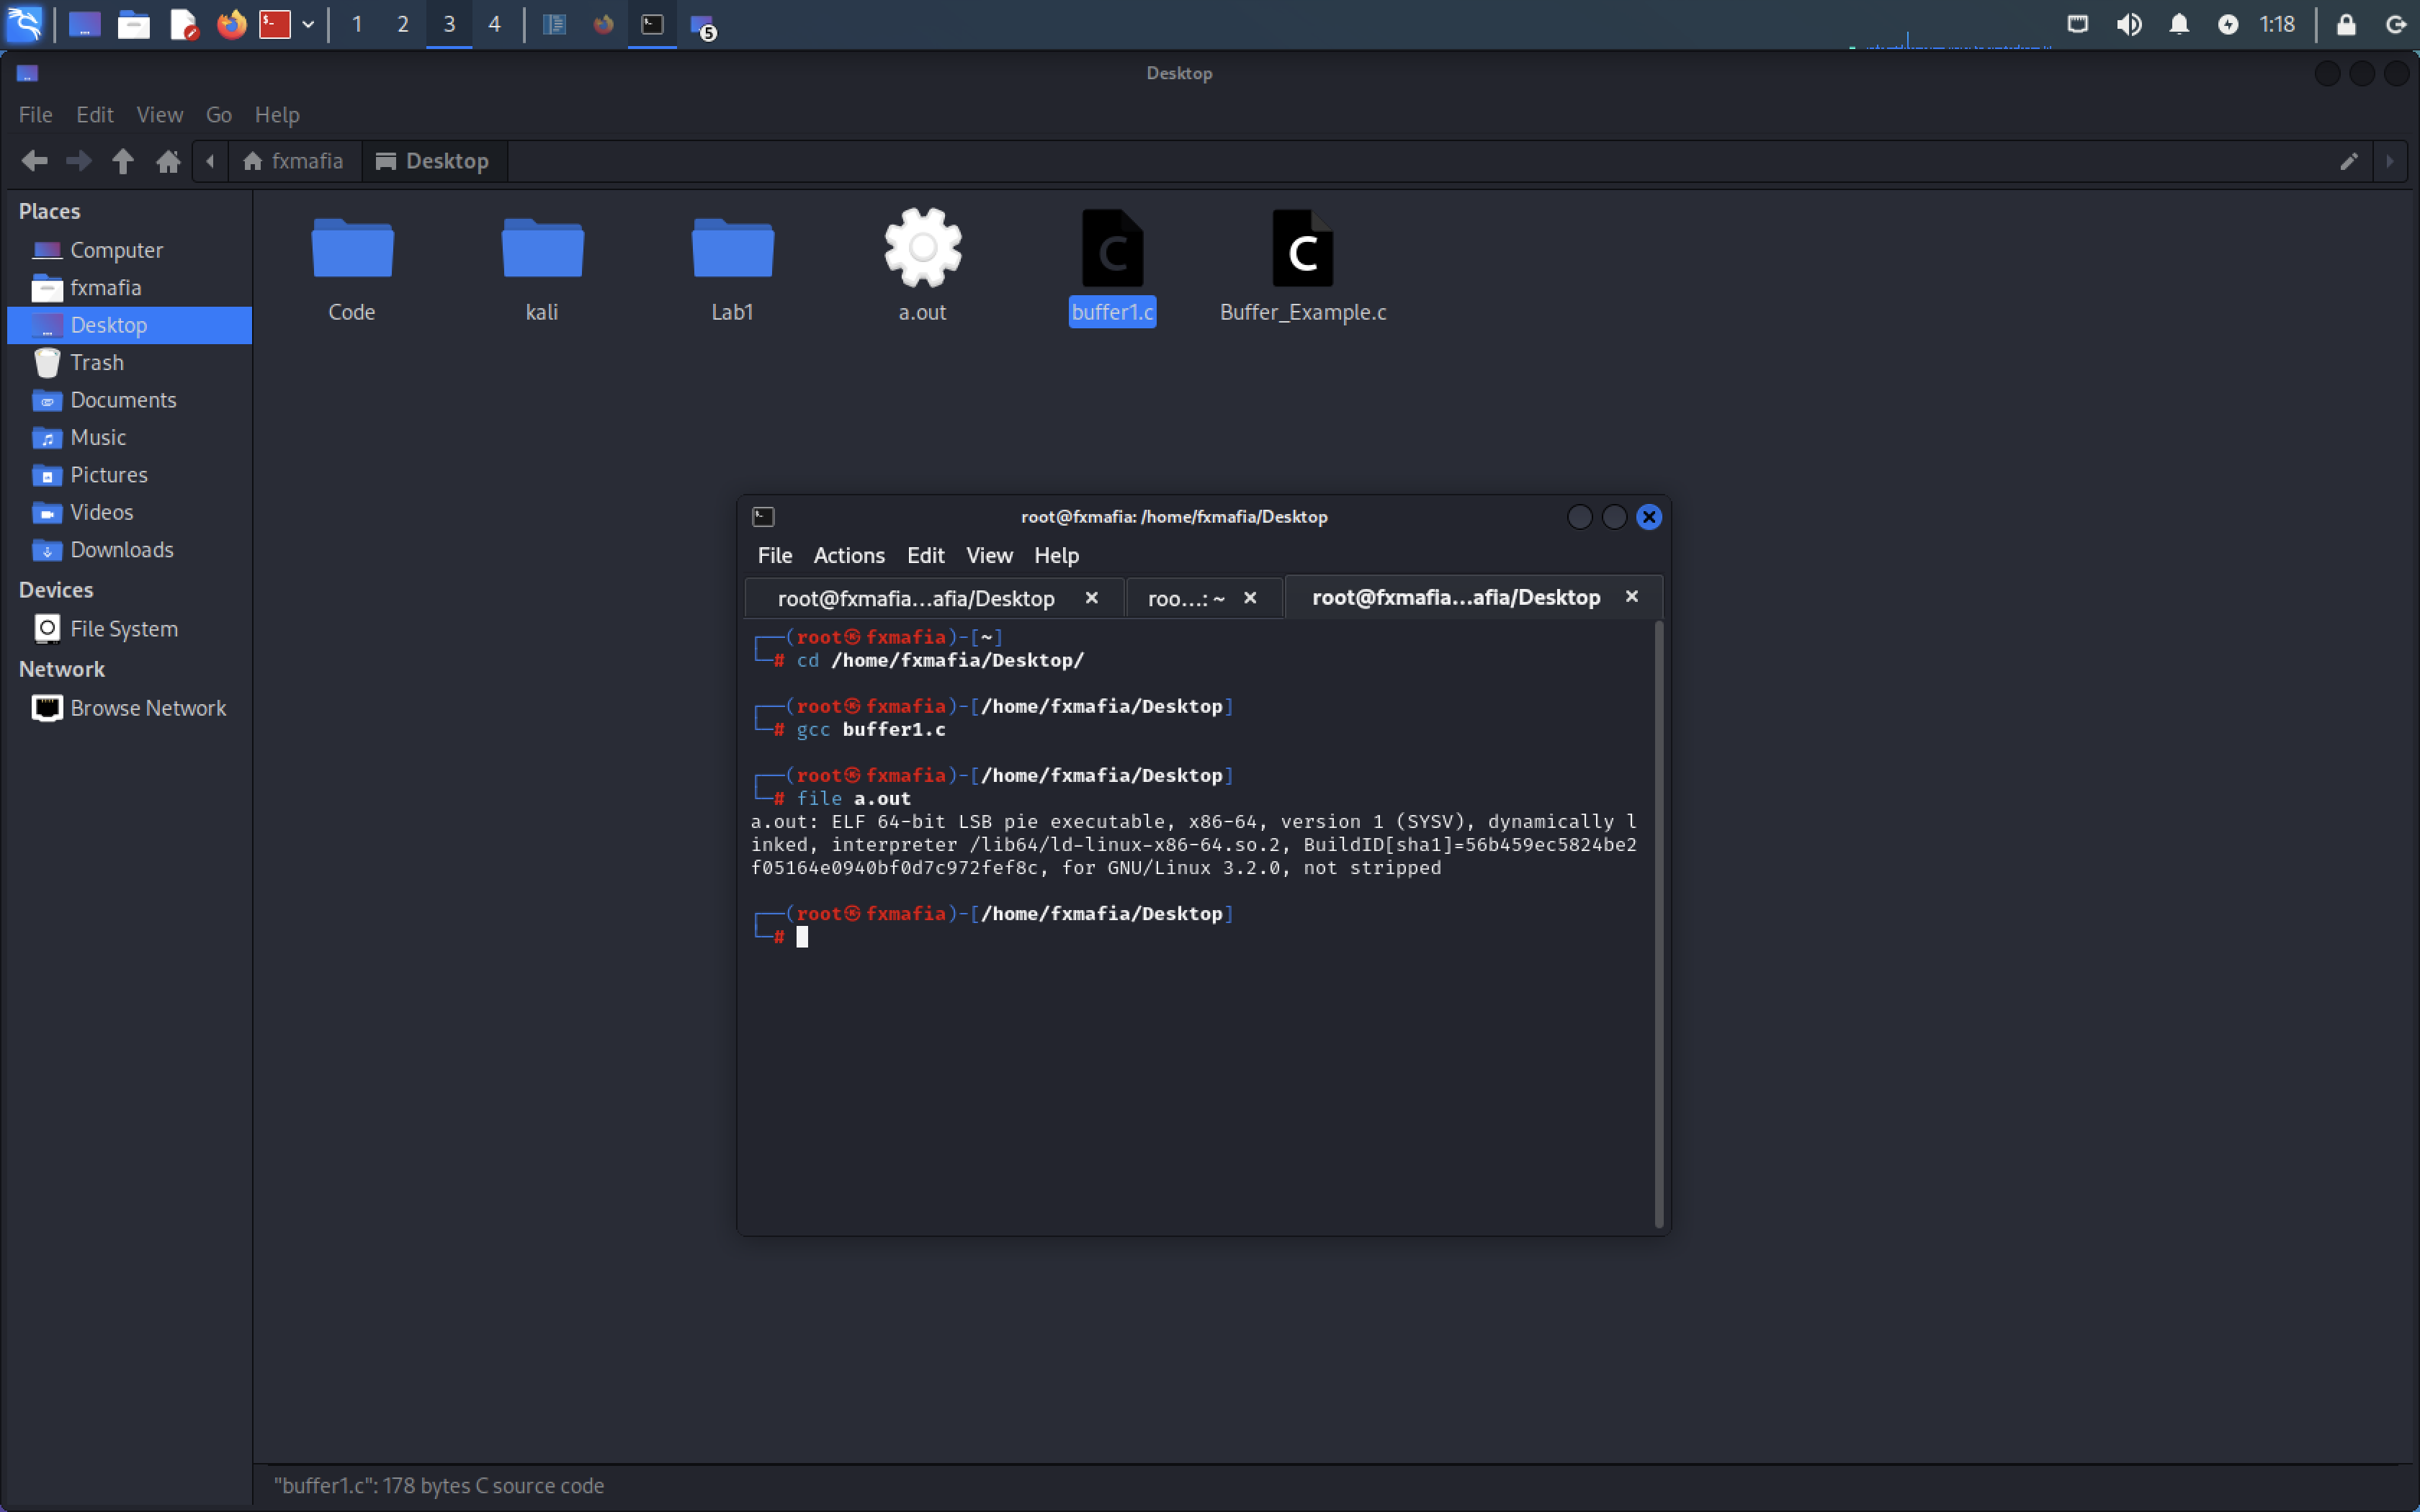Expand the terminal launcher dropdown arrow
The image size is (2420, 1512).
tap(308, 24)
